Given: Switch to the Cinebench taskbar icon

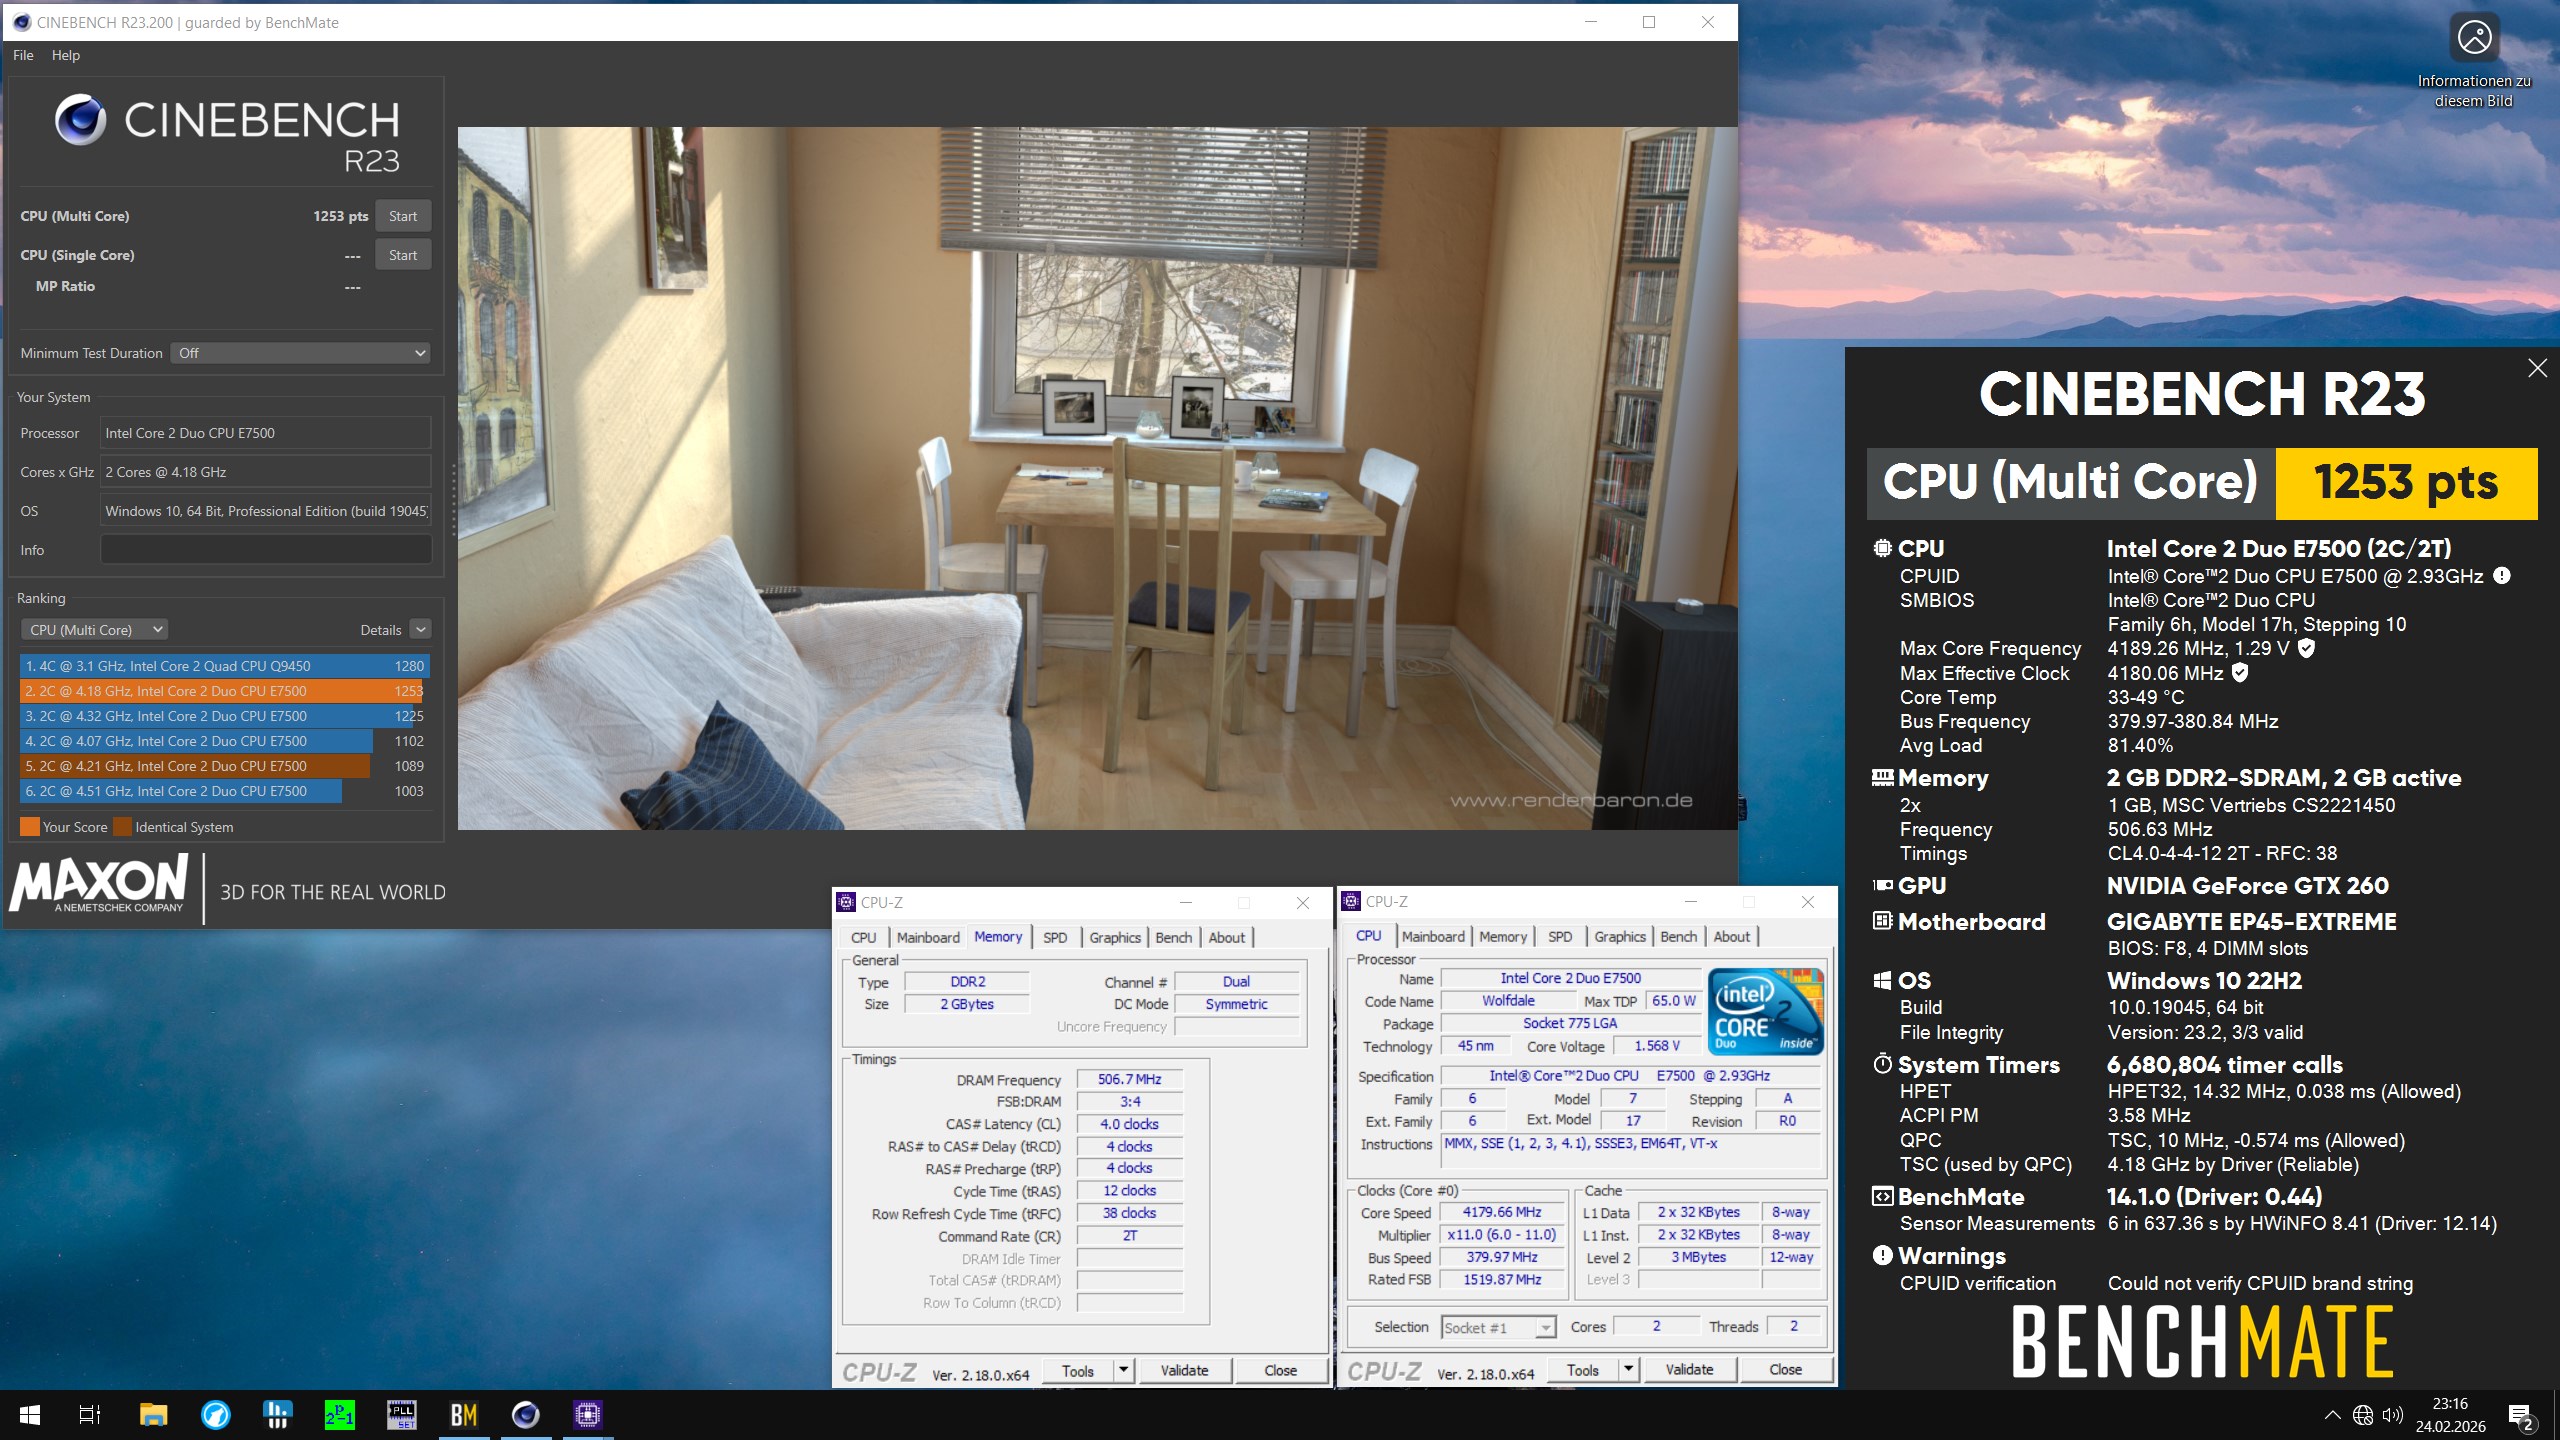Looking at the screenshot, I should (525, 1415).
